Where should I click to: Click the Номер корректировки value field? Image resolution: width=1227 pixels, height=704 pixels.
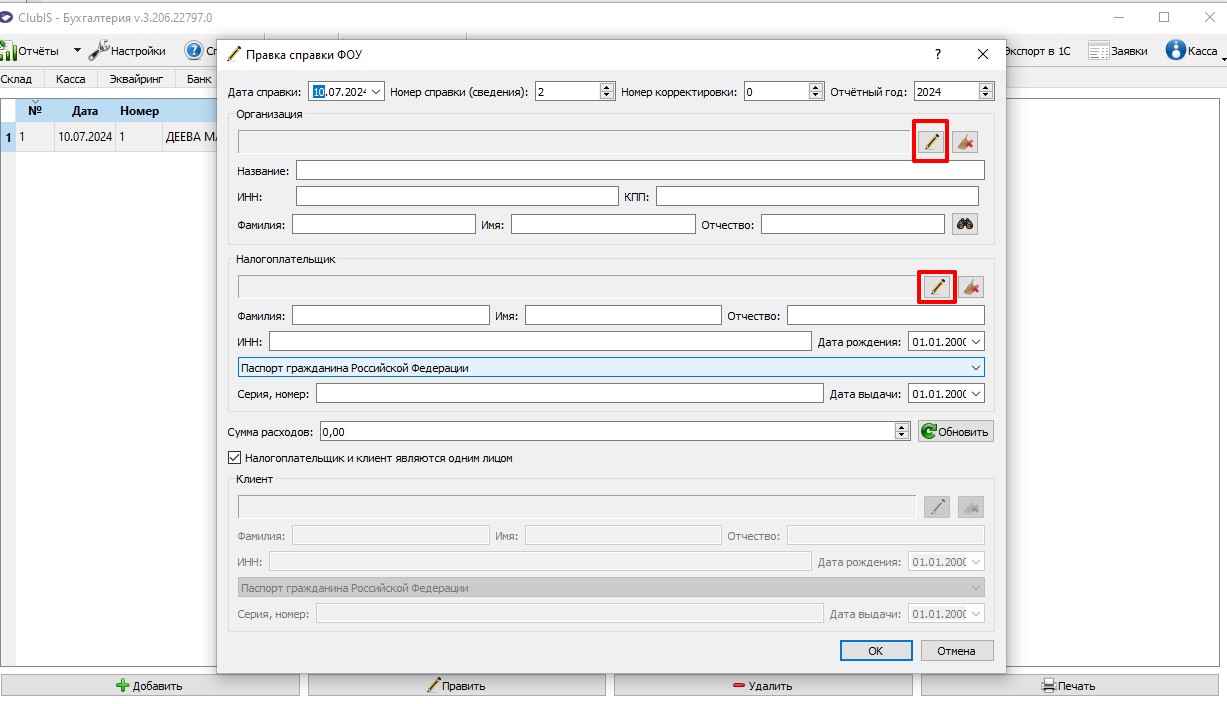(x=776, y=92)
